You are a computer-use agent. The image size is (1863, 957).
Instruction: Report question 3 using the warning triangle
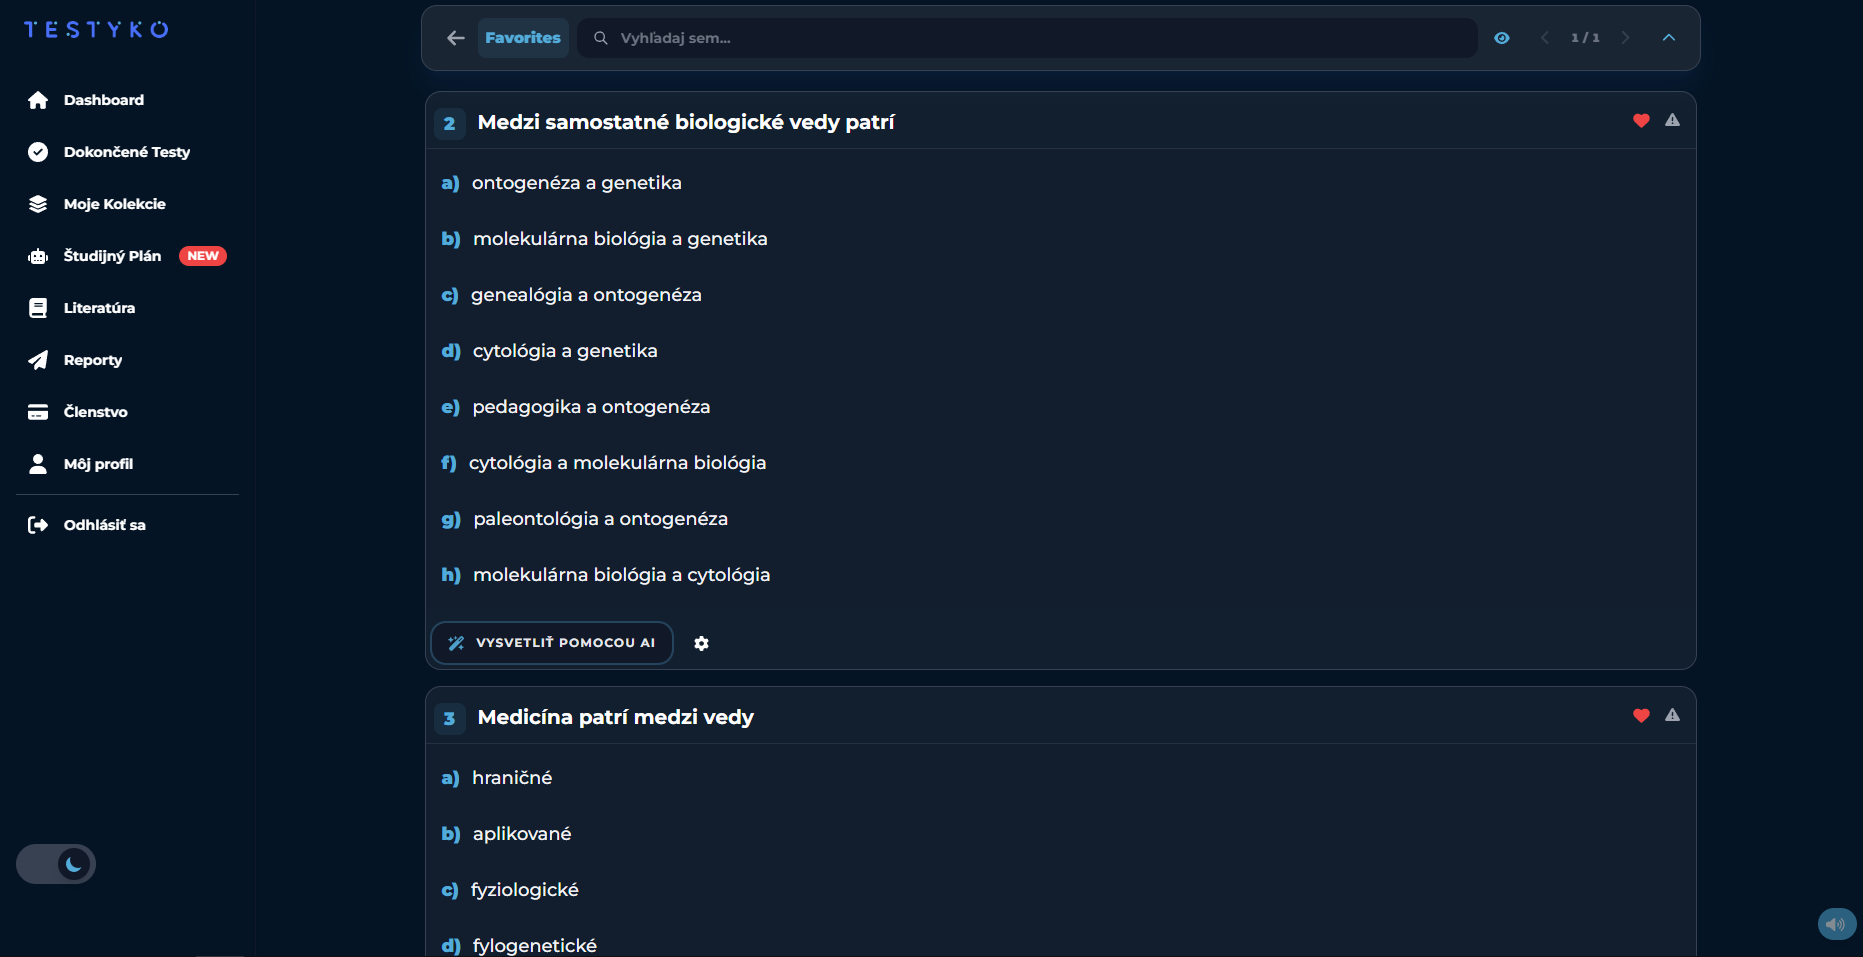(x=1672, y=716)
